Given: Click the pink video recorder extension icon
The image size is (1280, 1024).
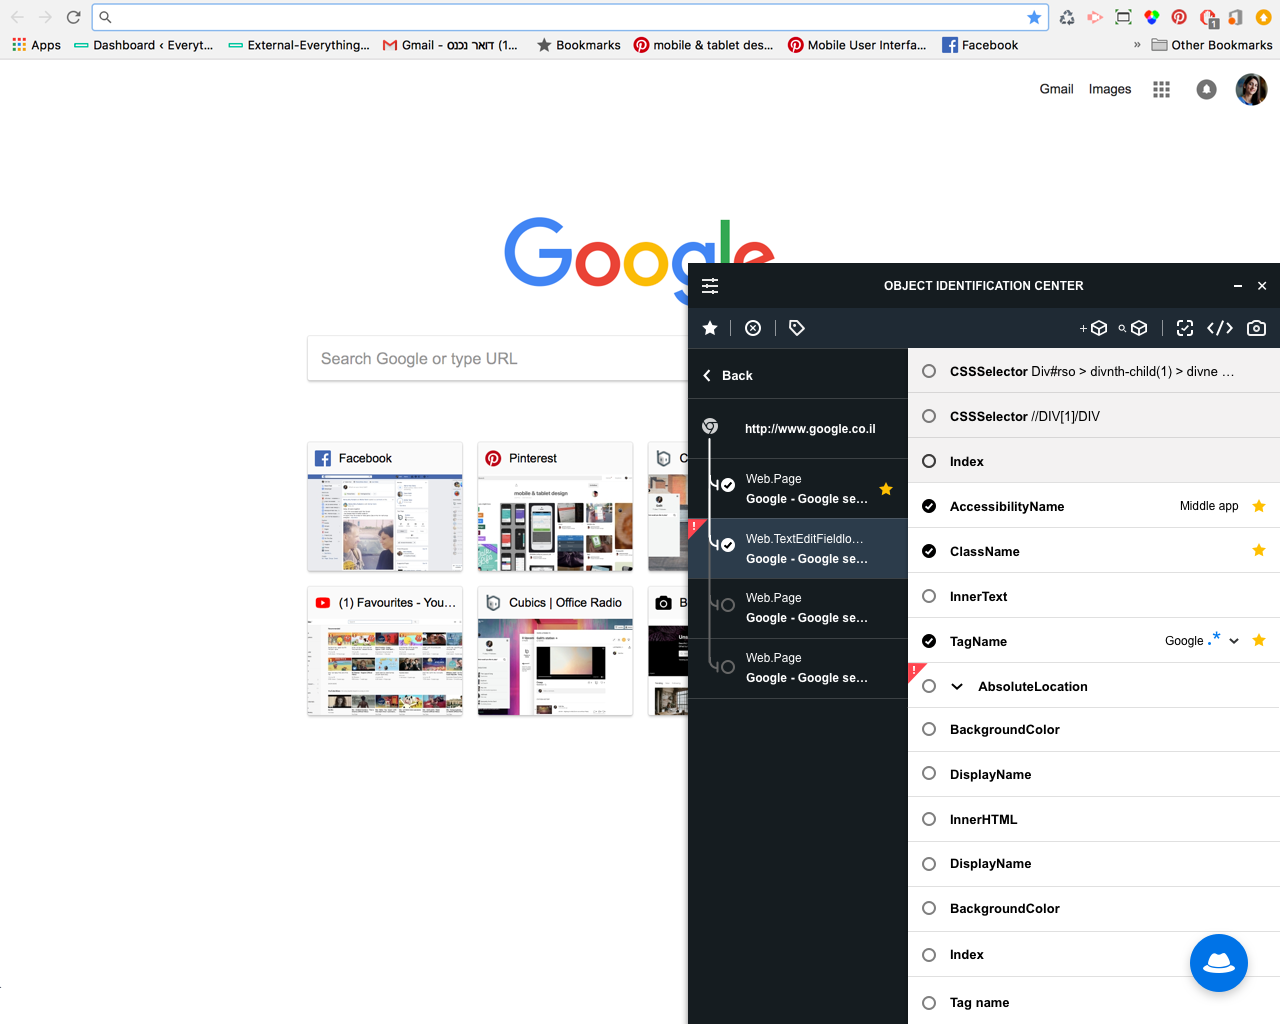Looking at the screenshot, I should tap(1095, 17).
